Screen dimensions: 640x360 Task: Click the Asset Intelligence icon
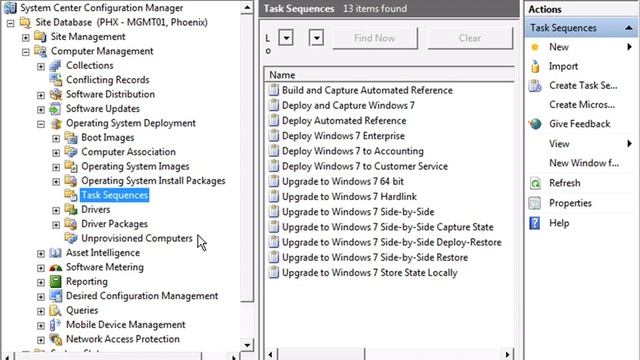coord(56,253)
